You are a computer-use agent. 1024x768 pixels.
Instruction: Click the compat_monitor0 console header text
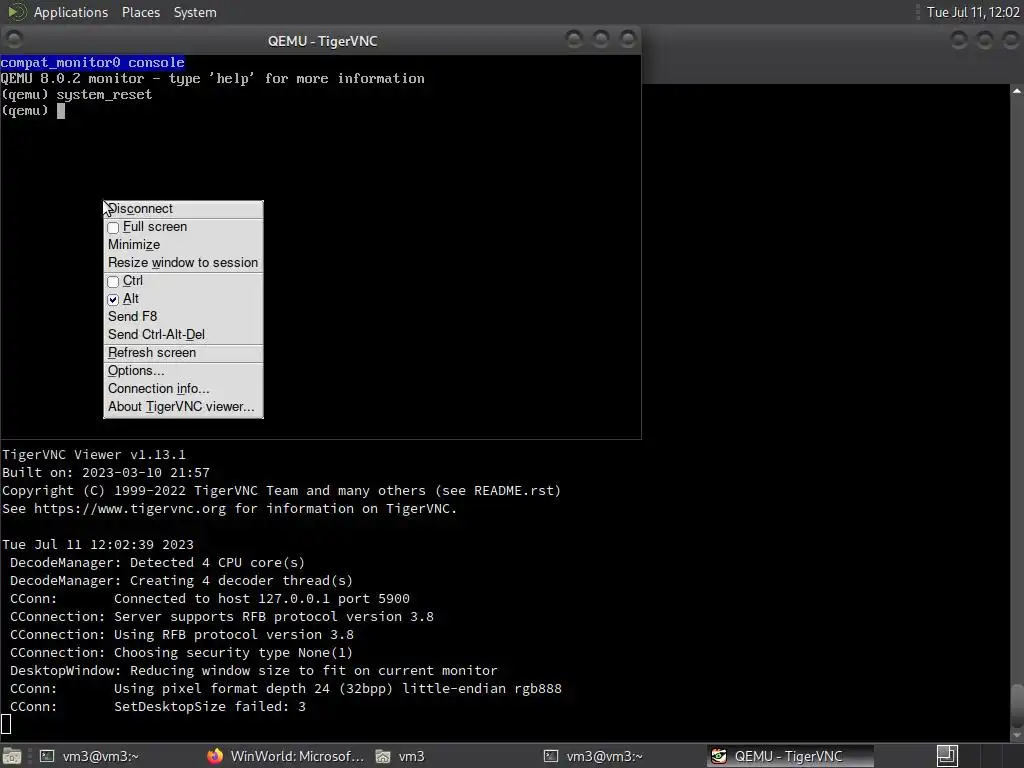coord(92,63)
